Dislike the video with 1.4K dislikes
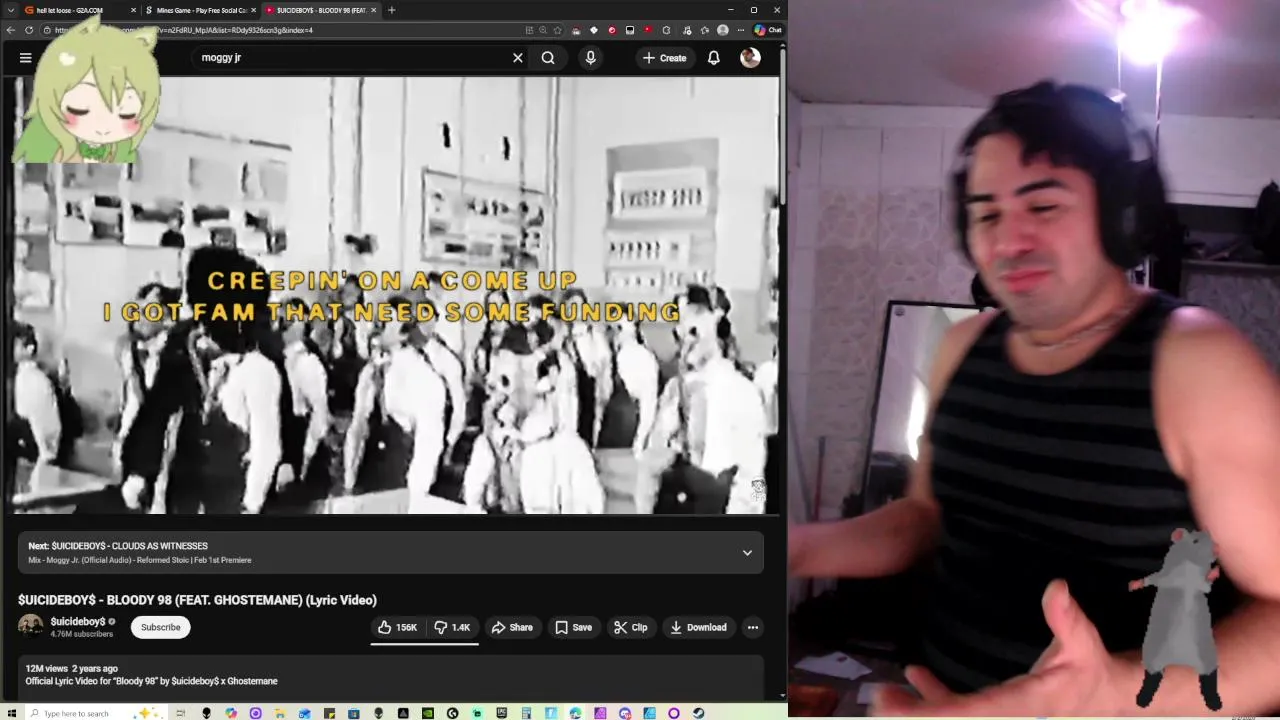Screen dimensions: 1280x720 pyautogui.click(x=452, y=627)
